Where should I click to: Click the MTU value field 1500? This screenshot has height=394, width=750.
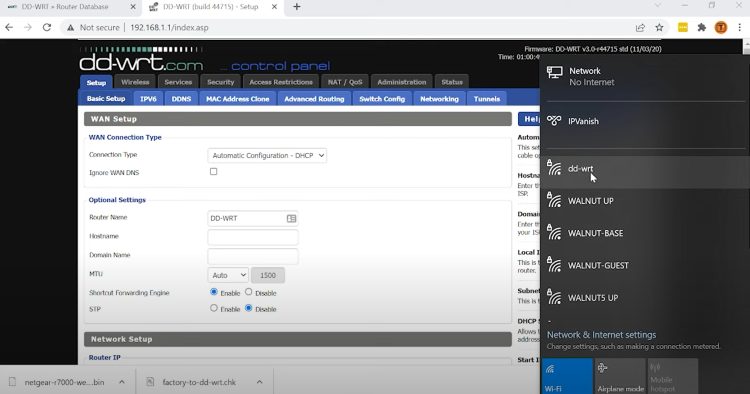[x=268, y=275]
